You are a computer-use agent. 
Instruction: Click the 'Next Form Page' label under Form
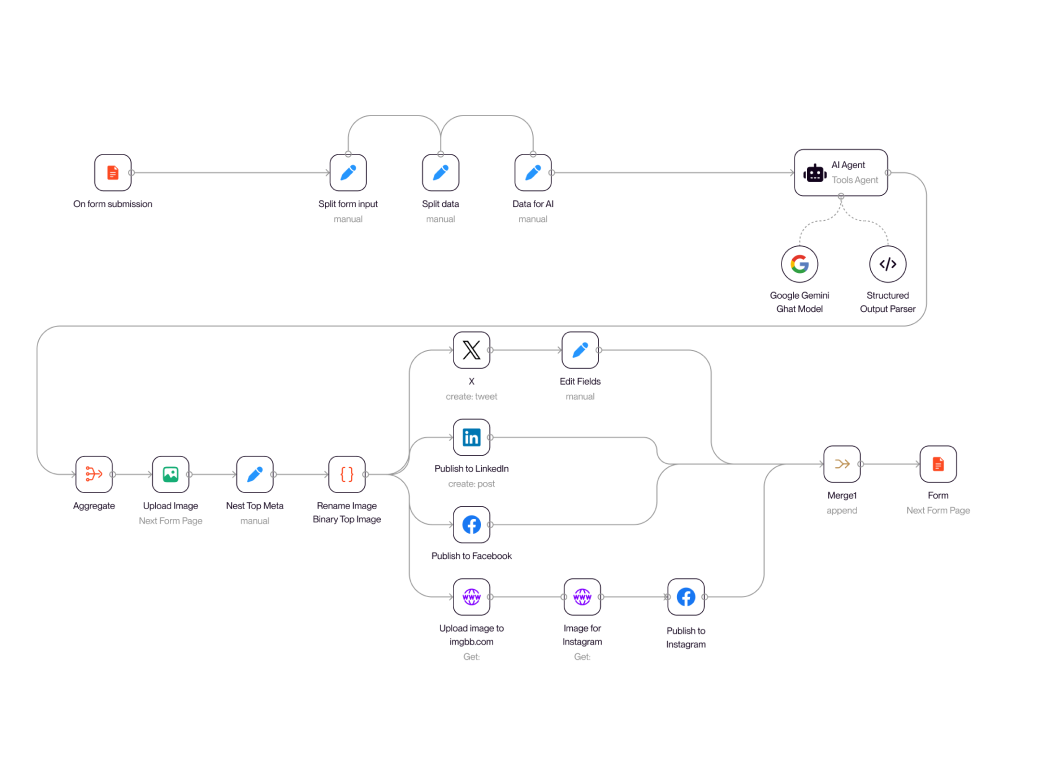[x=938, y=511]
